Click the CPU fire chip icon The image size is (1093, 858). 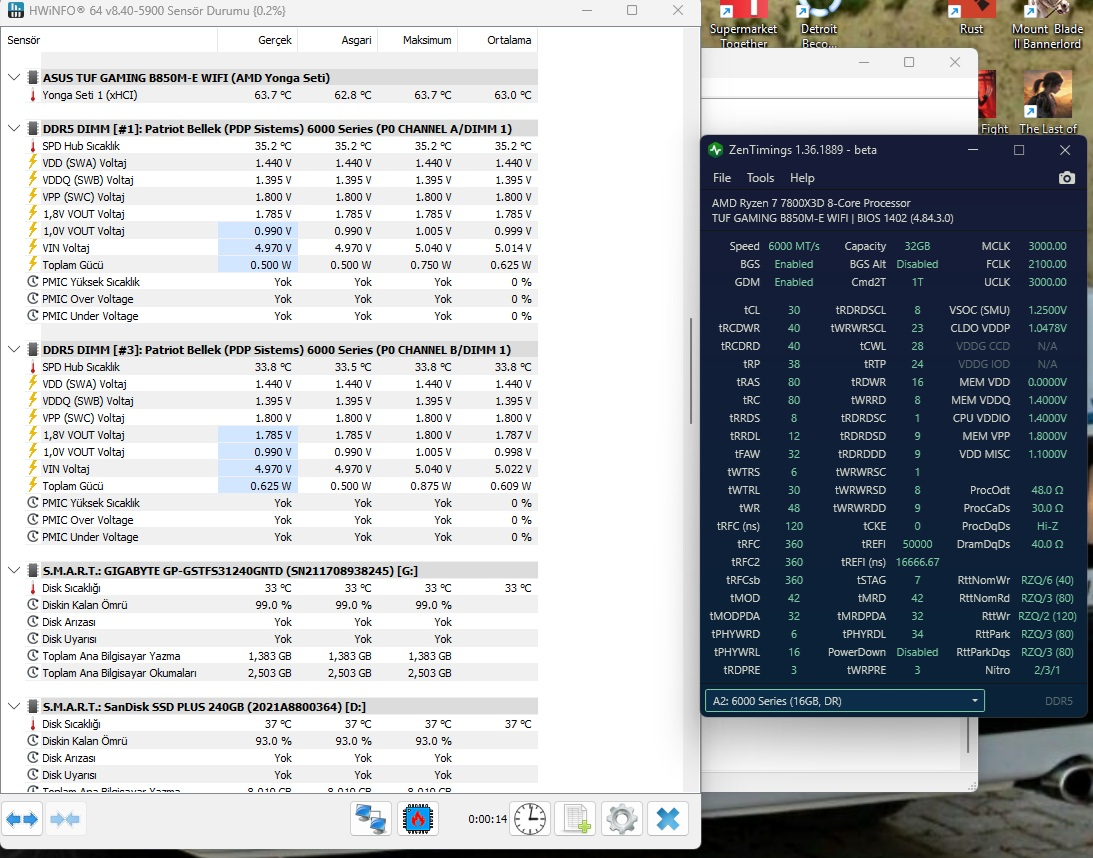(x=418, y=819)
